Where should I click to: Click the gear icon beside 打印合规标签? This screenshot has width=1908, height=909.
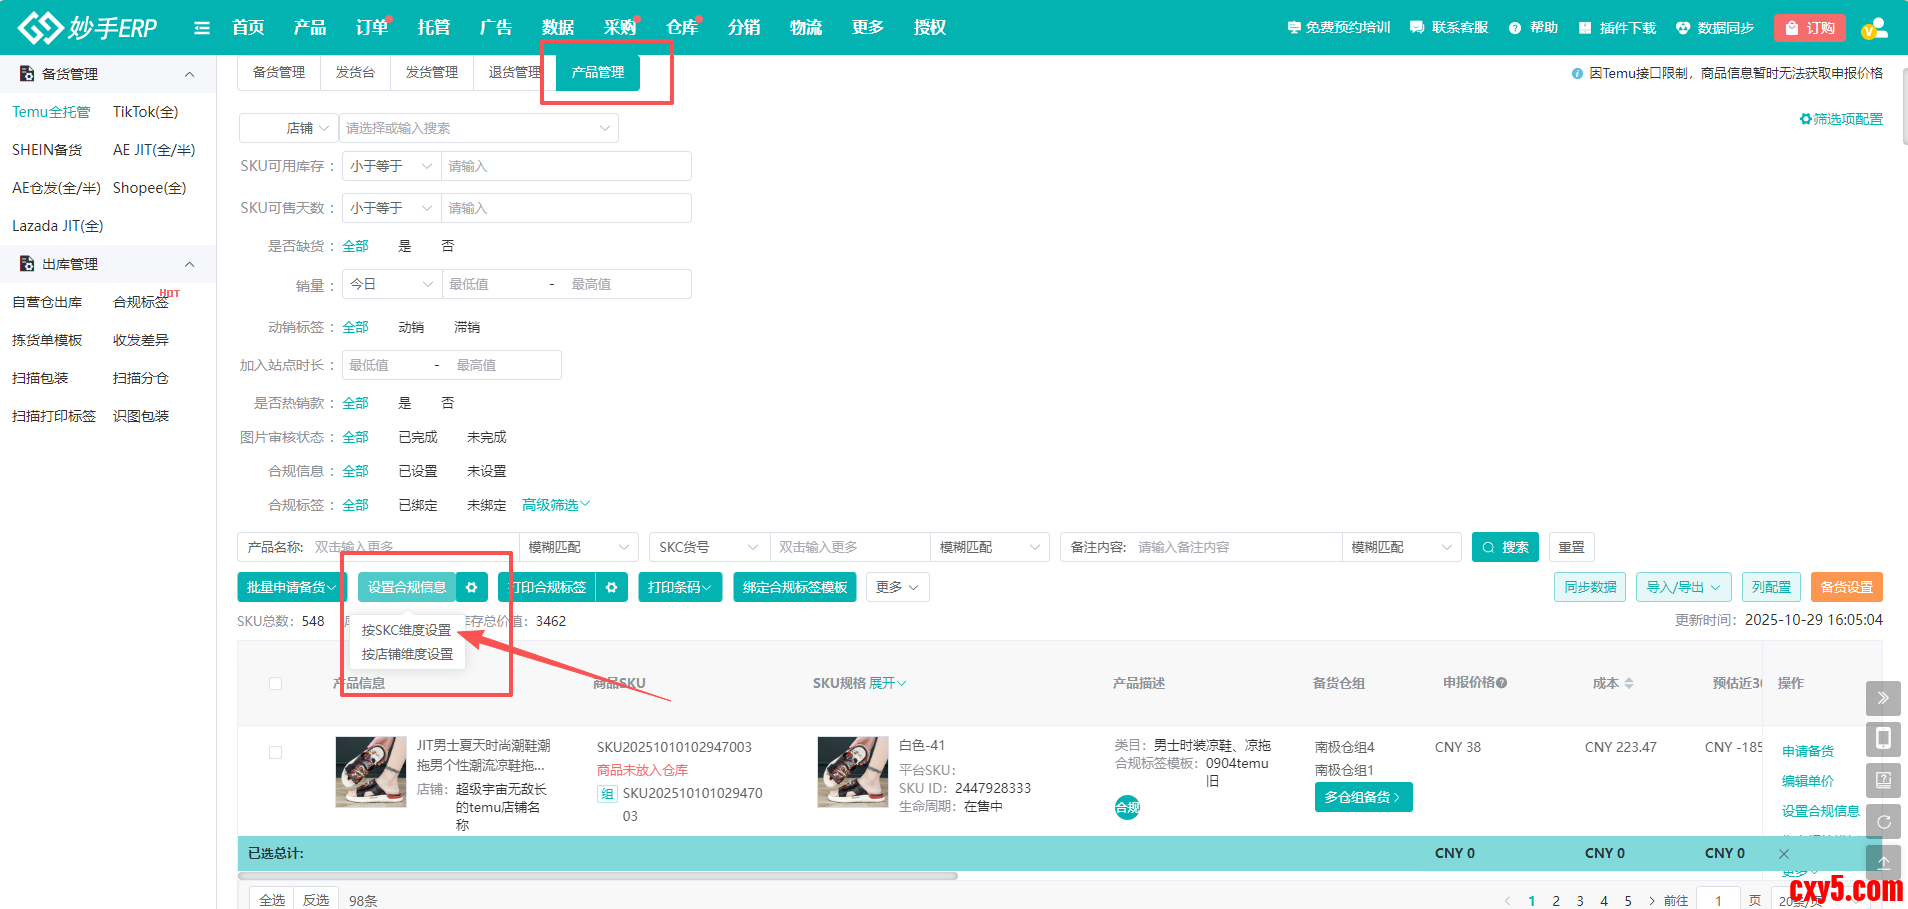click(611, 587)
